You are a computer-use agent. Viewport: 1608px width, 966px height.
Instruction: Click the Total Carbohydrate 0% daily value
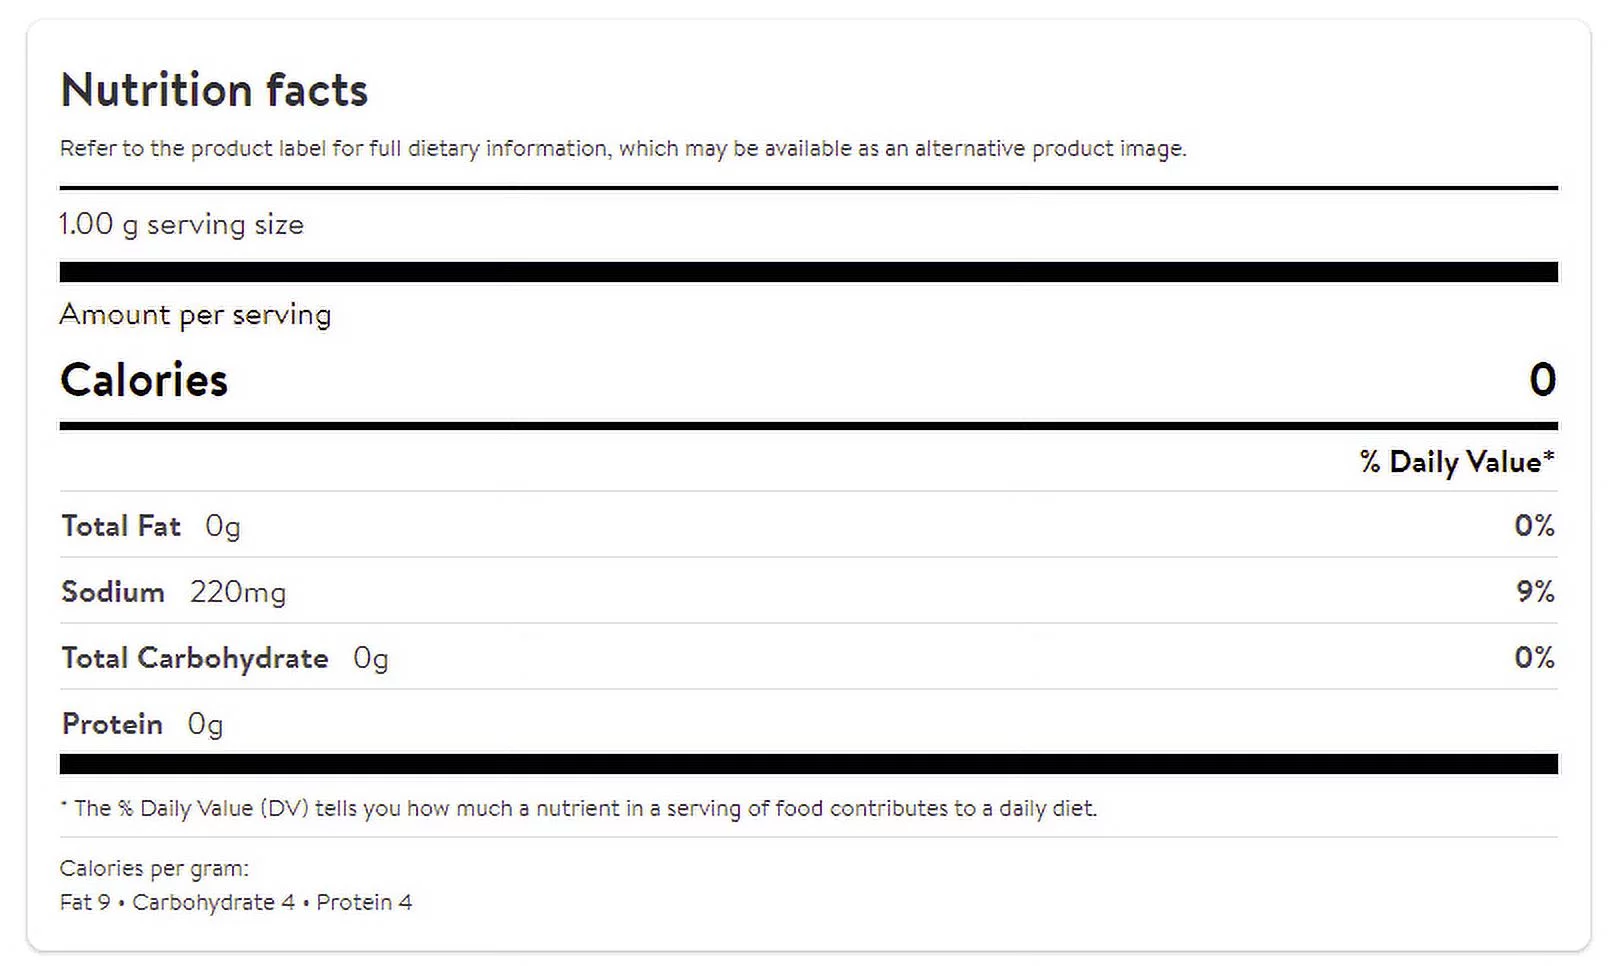click(x=1534, y=657)
